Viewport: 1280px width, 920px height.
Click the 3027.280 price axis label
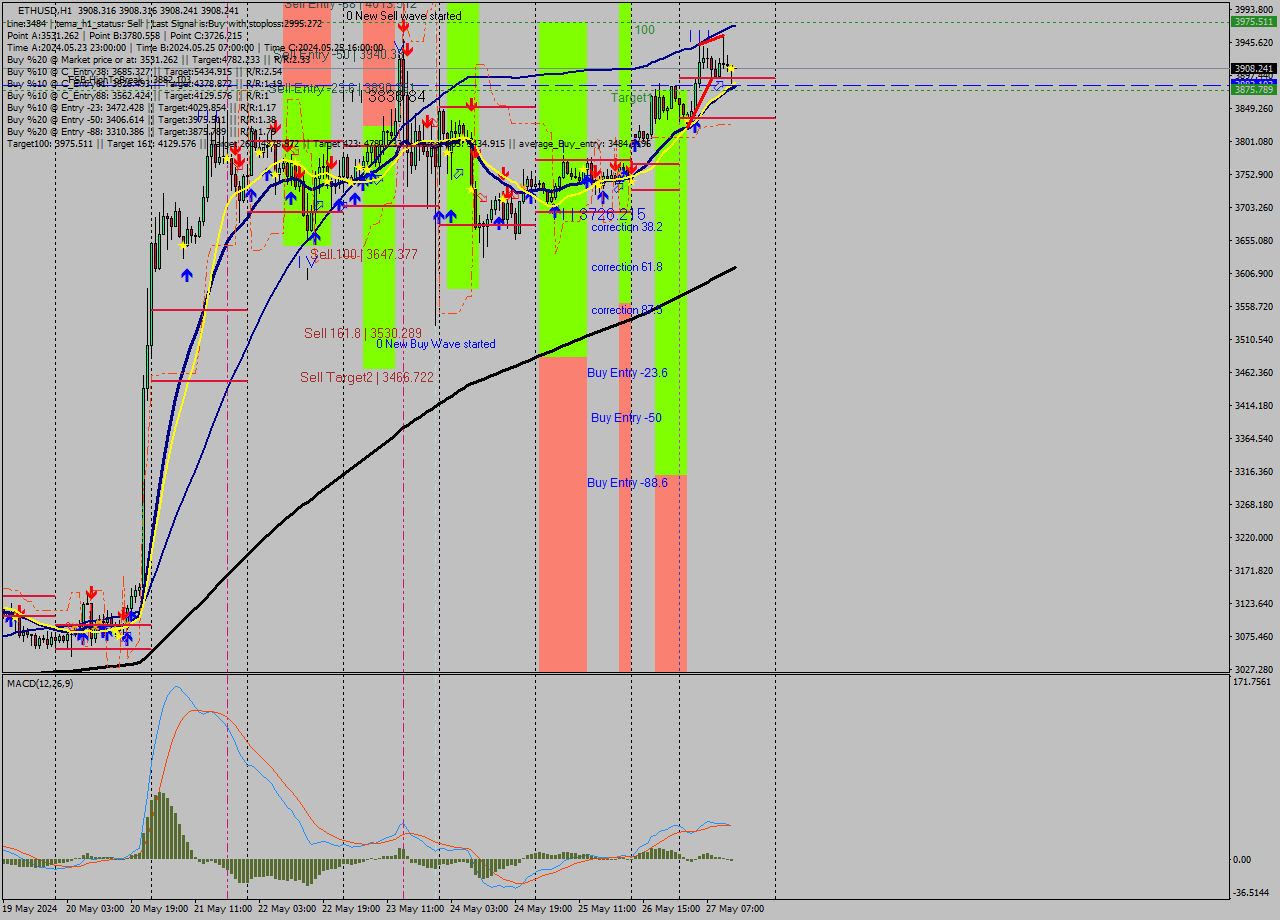point(1253,670)
